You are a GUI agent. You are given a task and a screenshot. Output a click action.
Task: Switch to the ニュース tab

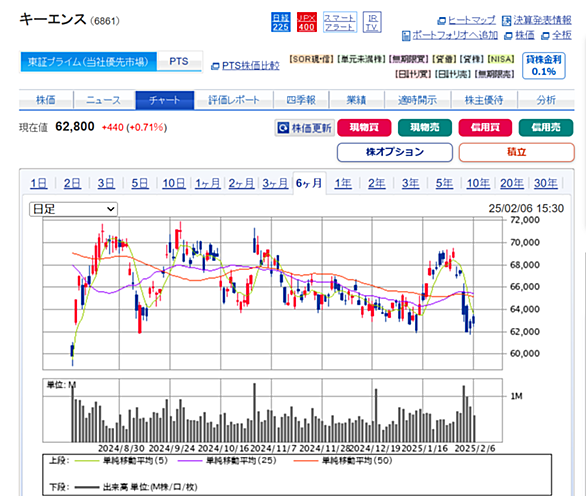(104, 100)
